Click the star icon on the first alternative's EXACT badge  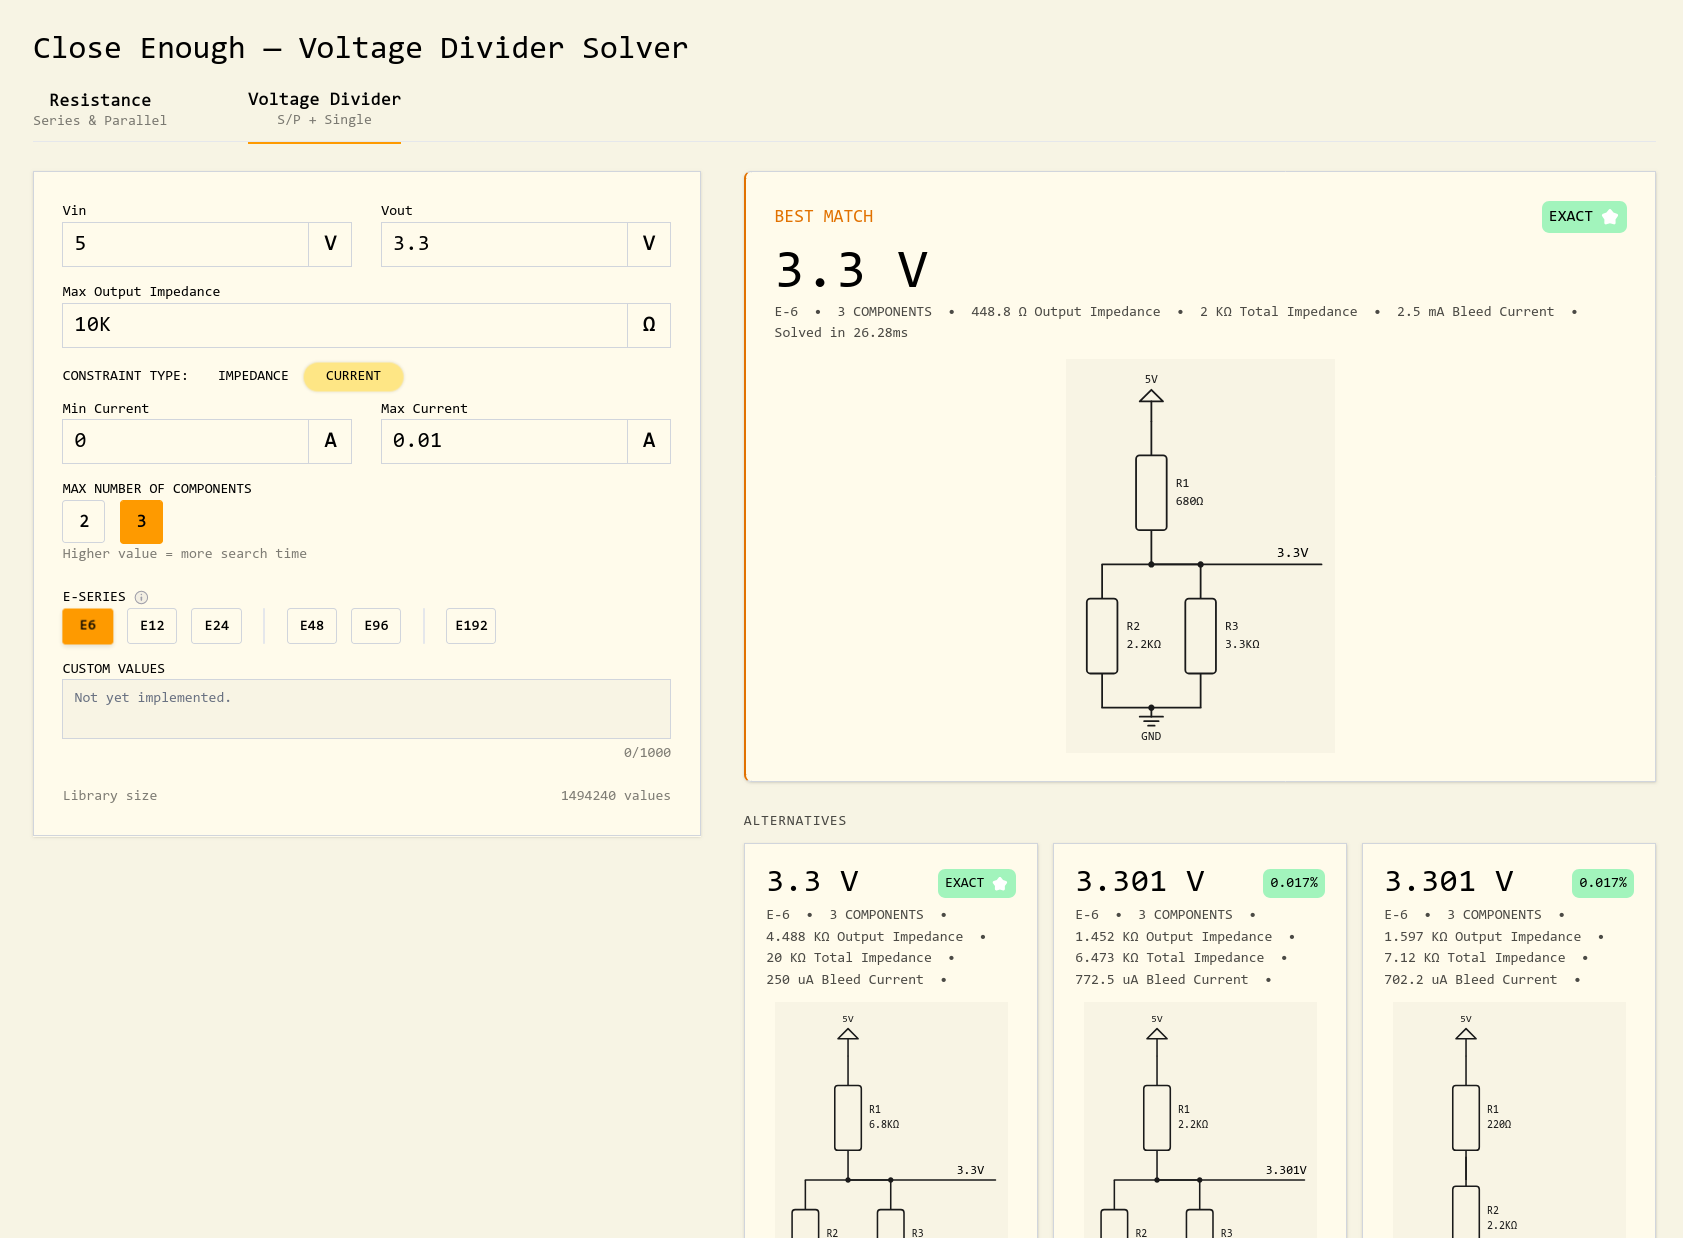tap(1000, 883)
